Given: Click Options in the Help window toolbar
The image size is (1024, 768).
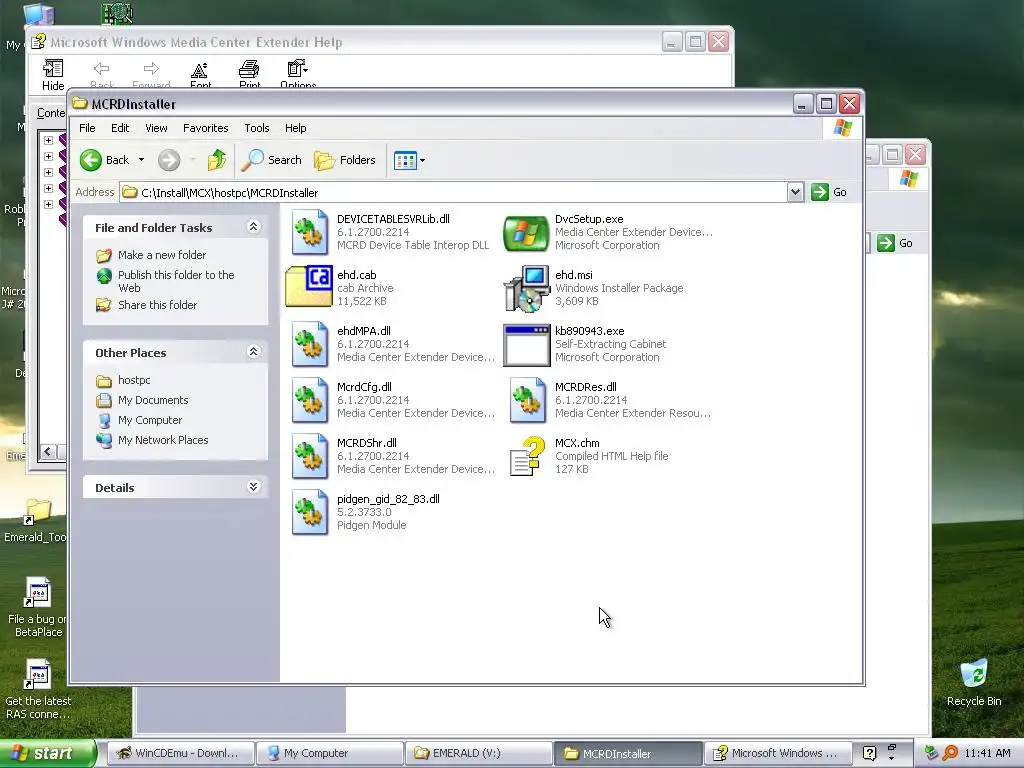Looking at the screenshot, I should 298,75.
